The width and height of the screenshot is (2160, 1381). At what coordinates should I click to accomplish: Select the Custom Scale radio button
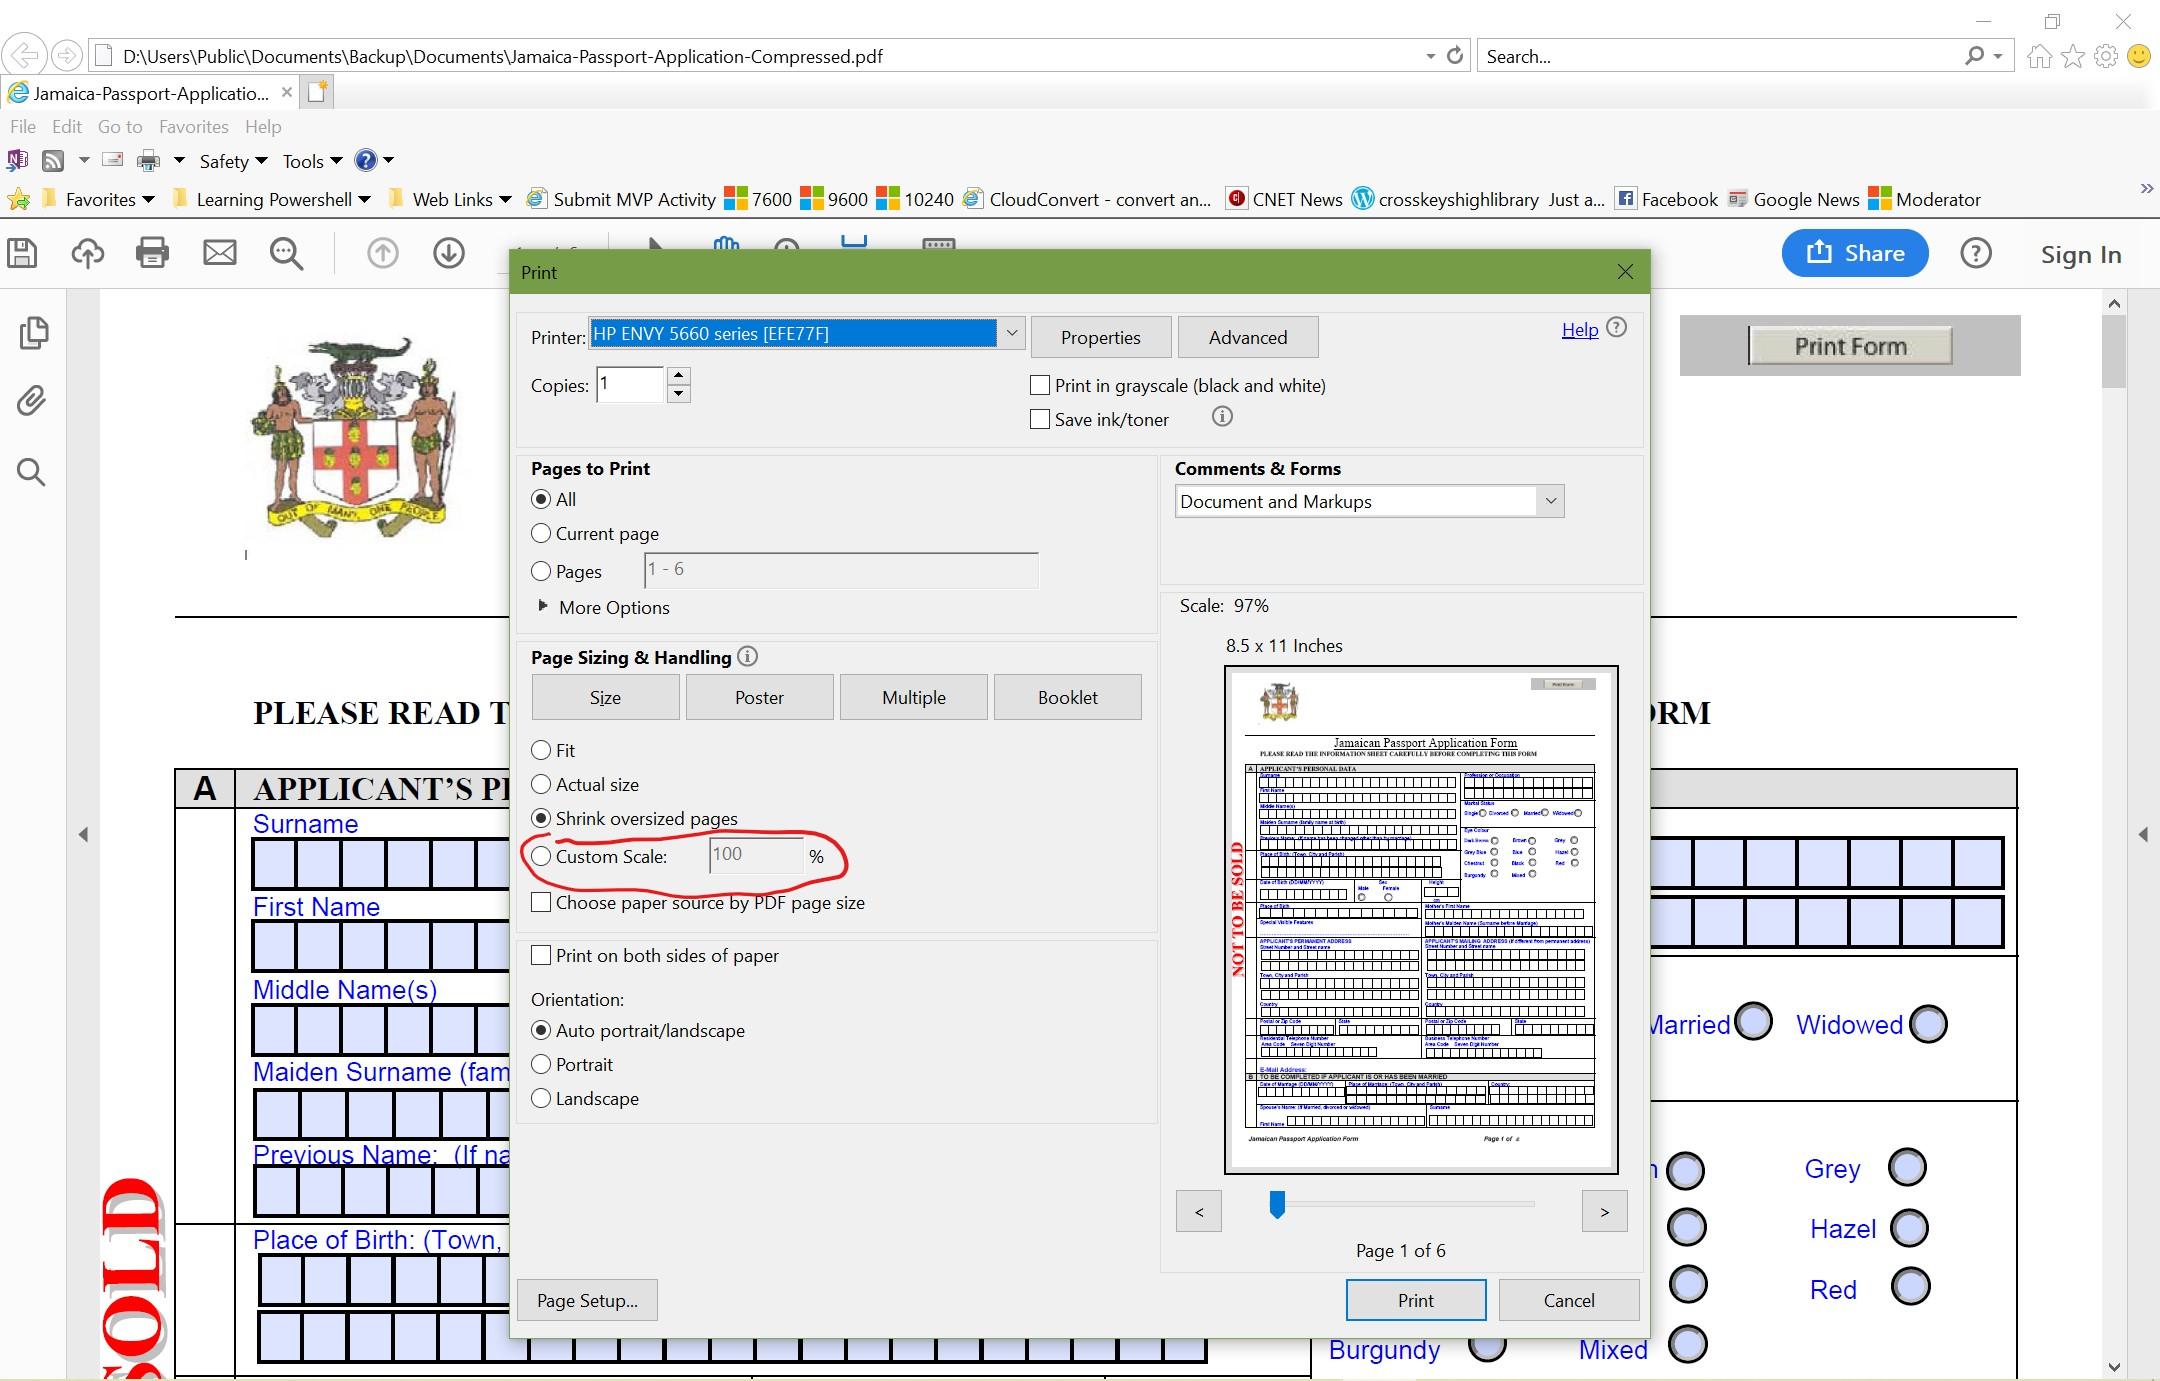(x=541, y=856)
